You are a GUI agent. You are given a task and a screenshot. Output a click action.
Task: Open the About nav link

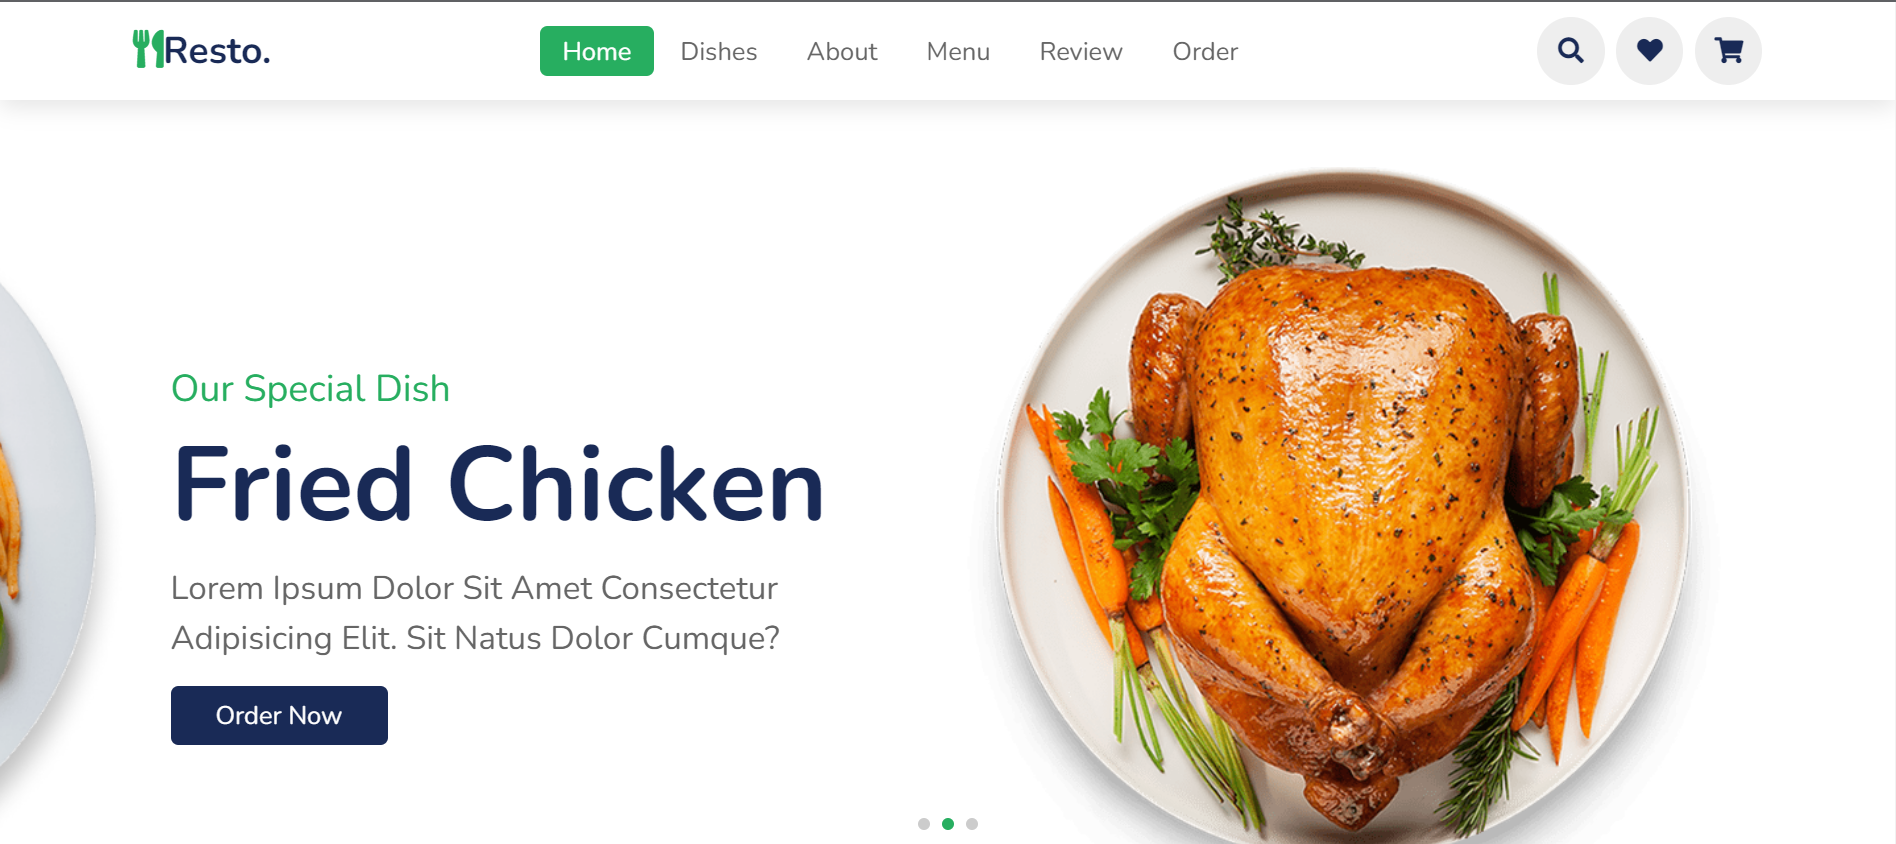click(x=842, y=51)
